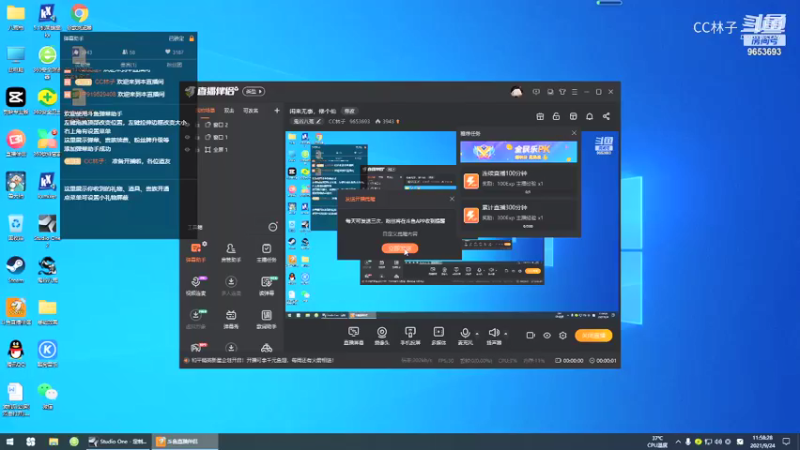The image size is (800, 450).
Task: Open the checklist task tool in the toolbox
Action: [266, 253]
